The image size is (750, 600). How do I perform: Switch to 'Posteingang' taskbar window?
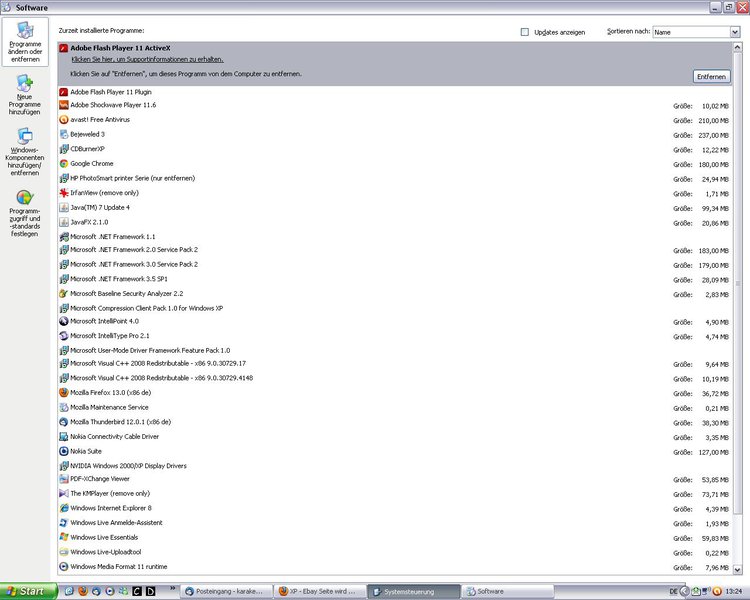[x=227, y=591]
